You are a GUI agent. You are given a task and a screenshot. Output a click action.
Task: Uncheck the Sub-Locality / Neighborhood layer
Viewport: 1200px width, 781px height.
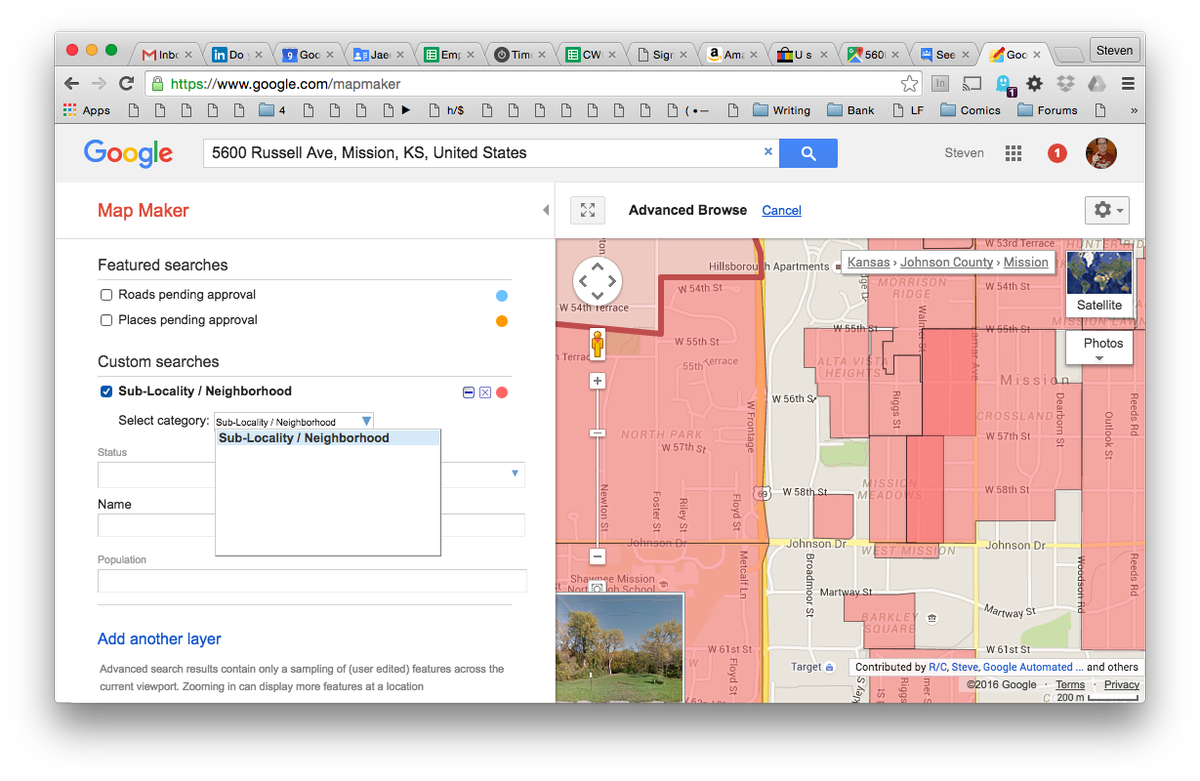point(106,391)
